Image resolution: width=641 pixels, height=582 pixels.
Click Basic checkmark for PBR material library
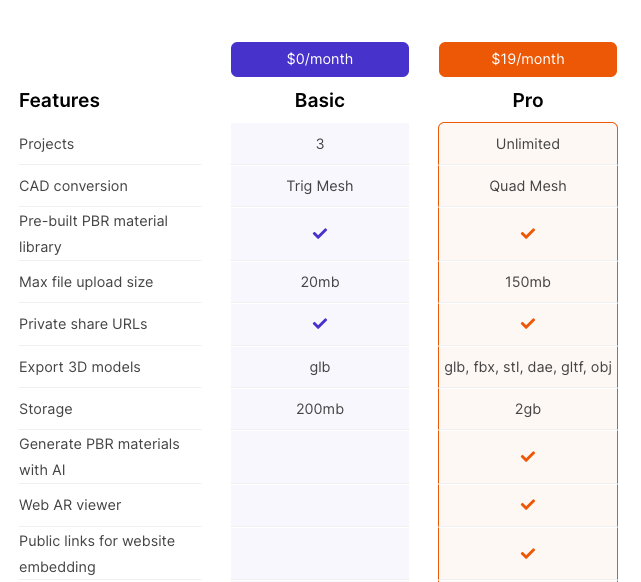(x=320, y=233)
